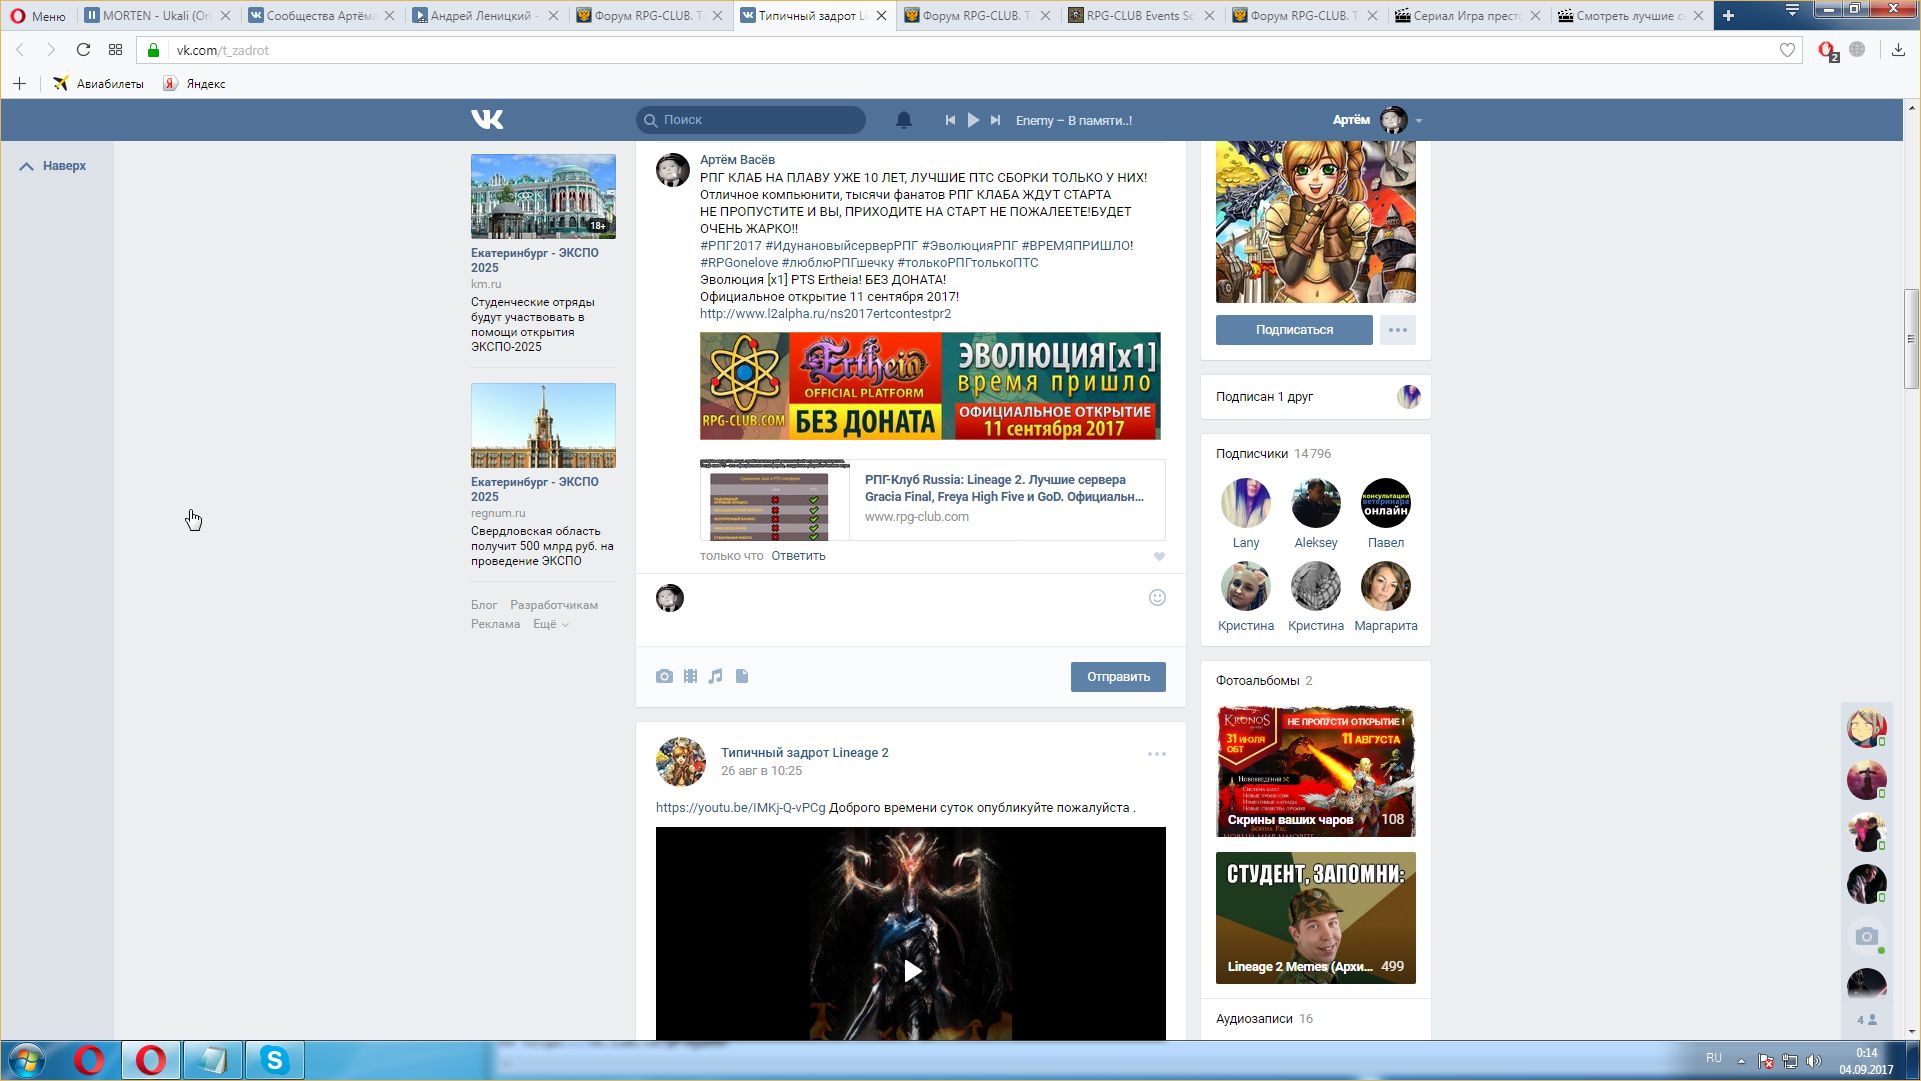Open Аудиозаписи section header
The height and width of the screenshot is (1081, 1921).
(x=1264, y=1019)
